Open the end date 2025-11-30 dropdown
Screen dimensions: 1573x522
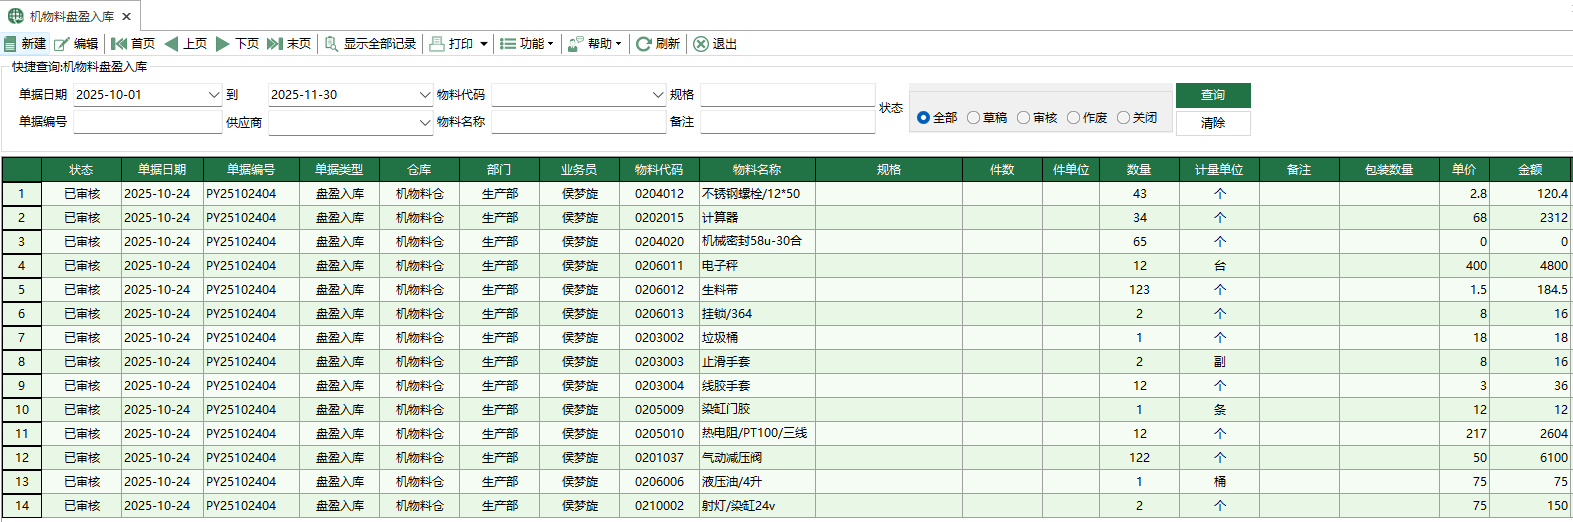425,95
